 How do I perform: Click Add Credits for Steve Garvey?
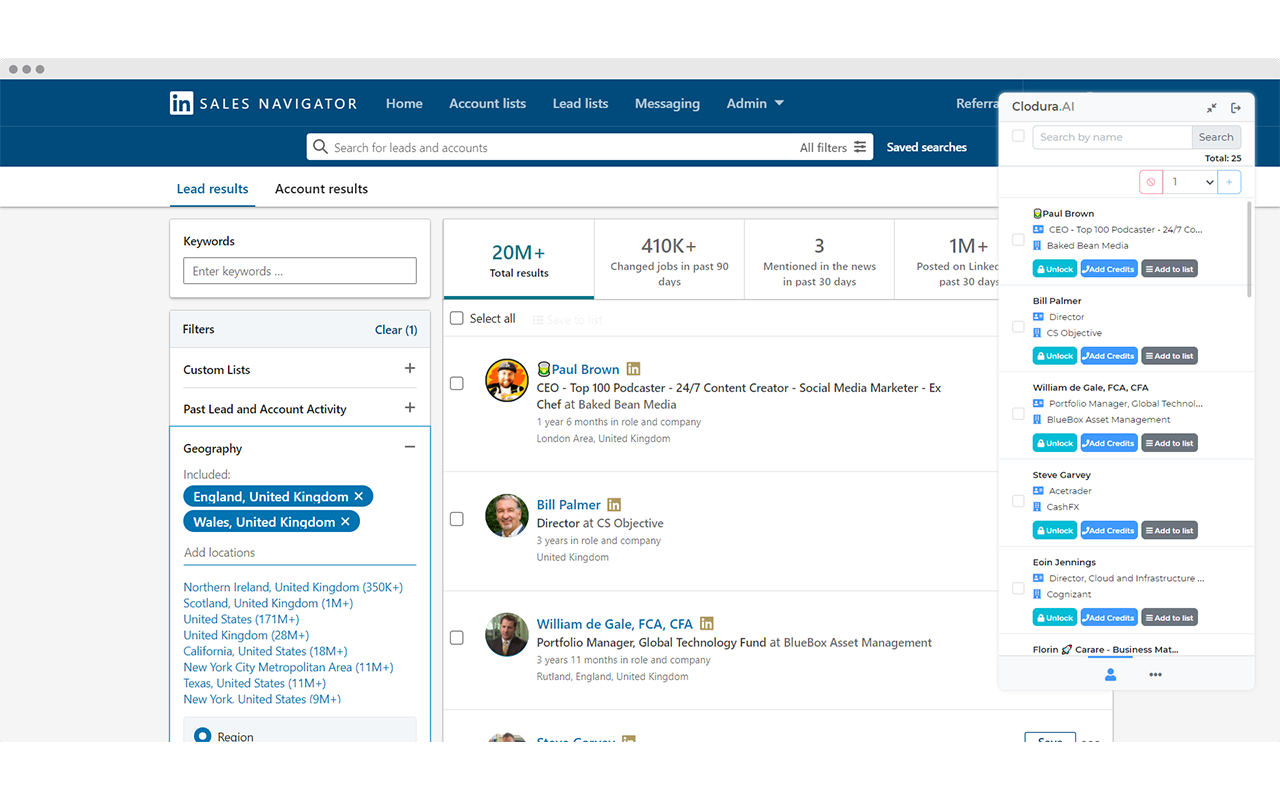coord(1109,530)
